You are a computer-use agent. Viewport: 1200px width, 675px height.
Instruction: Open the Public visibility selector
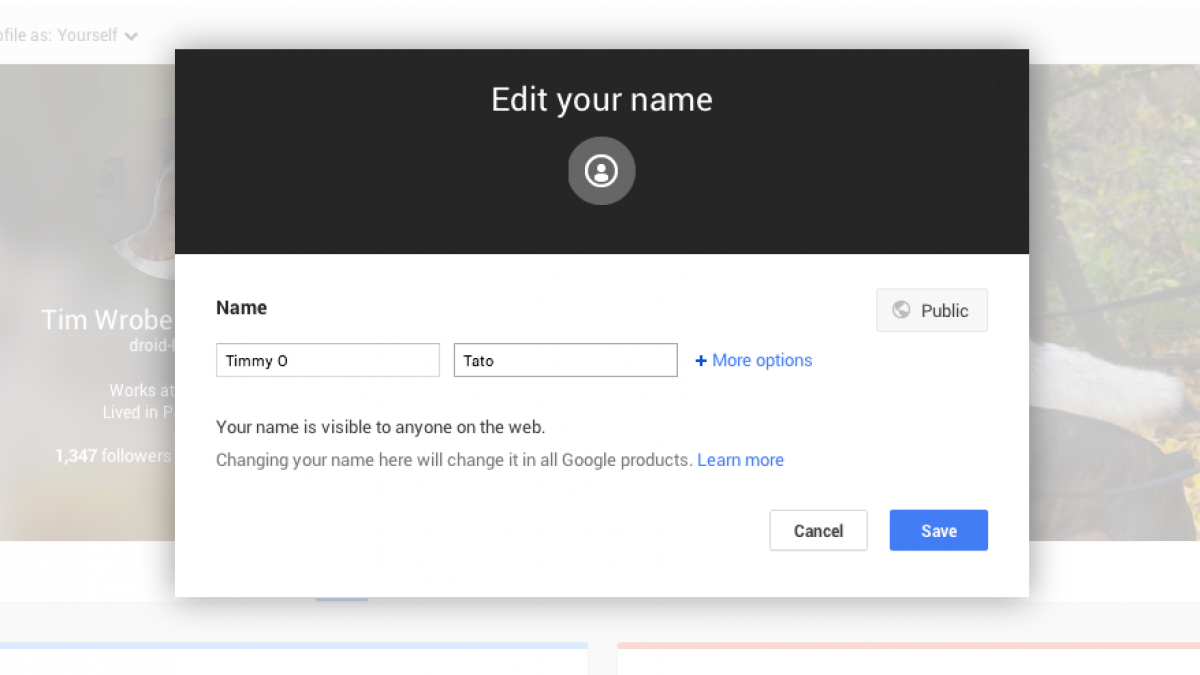point(931,310)
